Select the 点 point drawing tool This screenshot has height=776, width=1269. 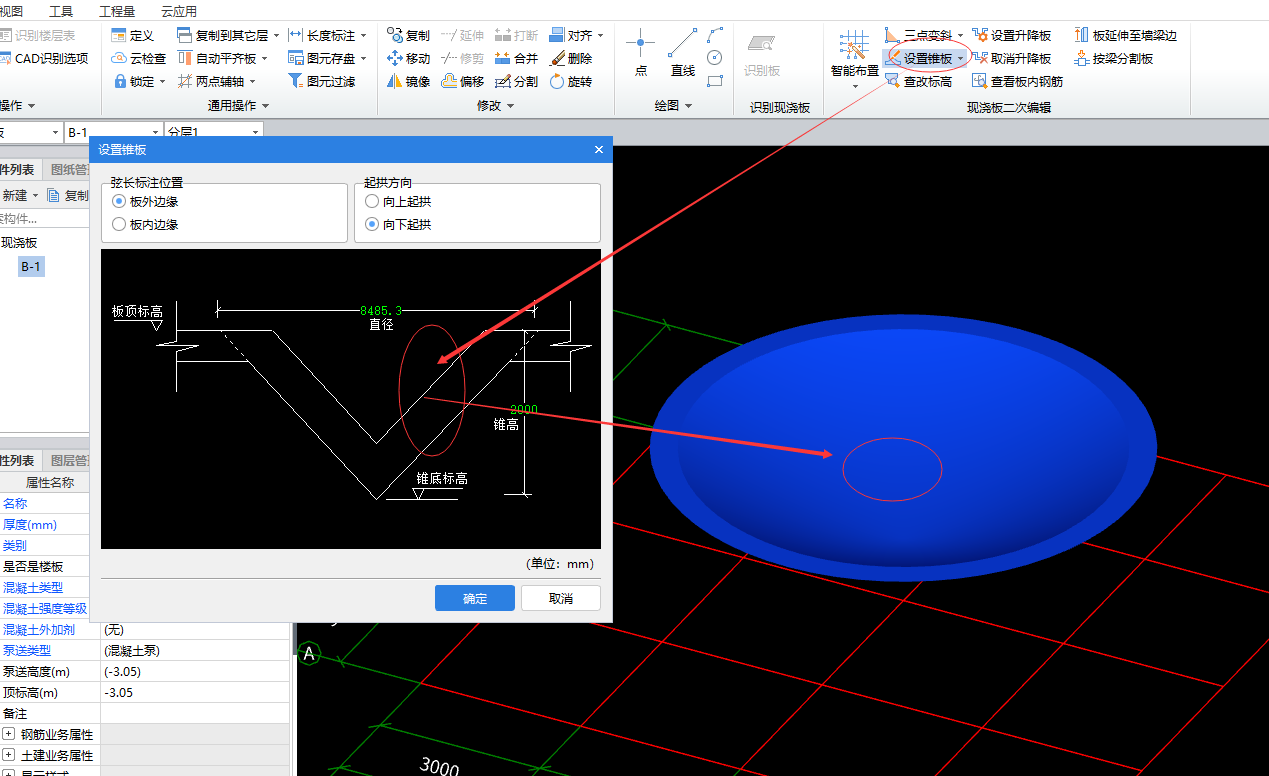(641, 52)
